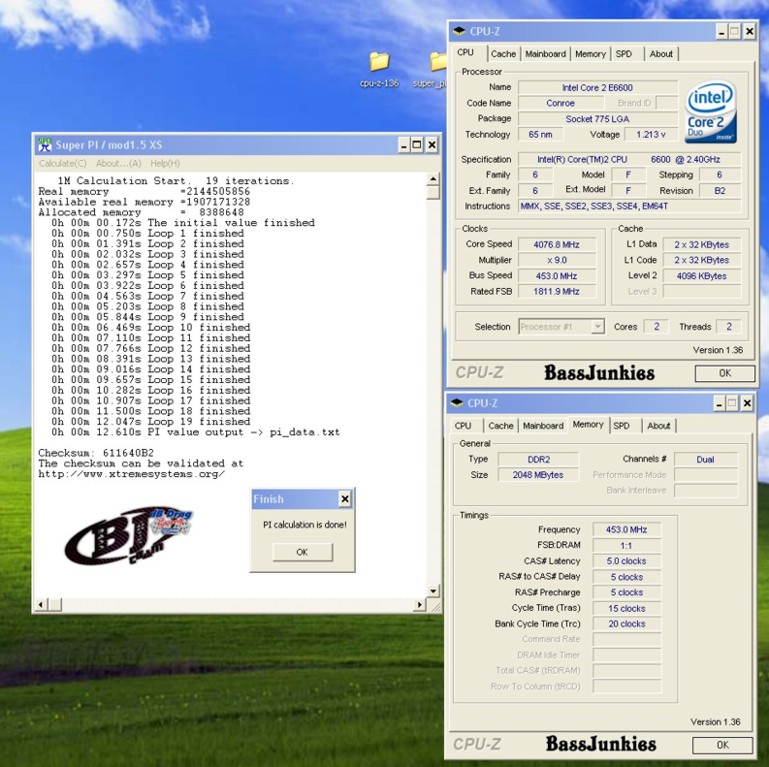This screenshot has height=767, width=769.
Task: Switch to CPU tab in bottom CPU-Z window
Action: coord(463,426)
